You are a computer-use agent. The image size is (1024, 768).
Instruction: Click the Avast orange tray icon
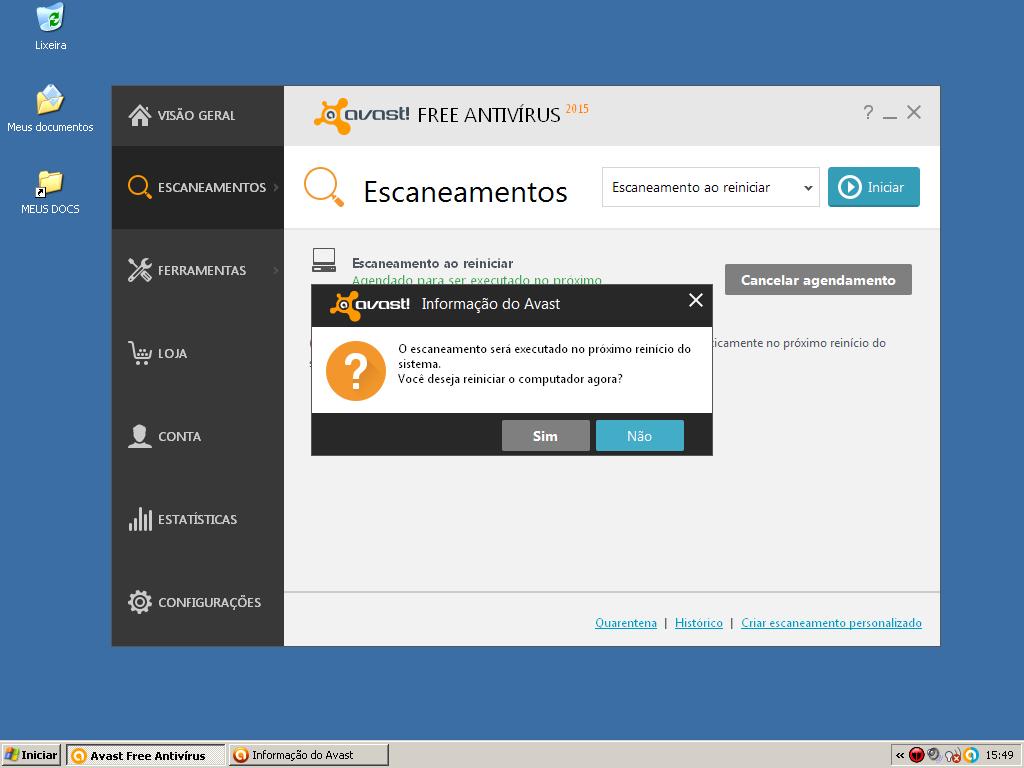[x=971, y=756]
